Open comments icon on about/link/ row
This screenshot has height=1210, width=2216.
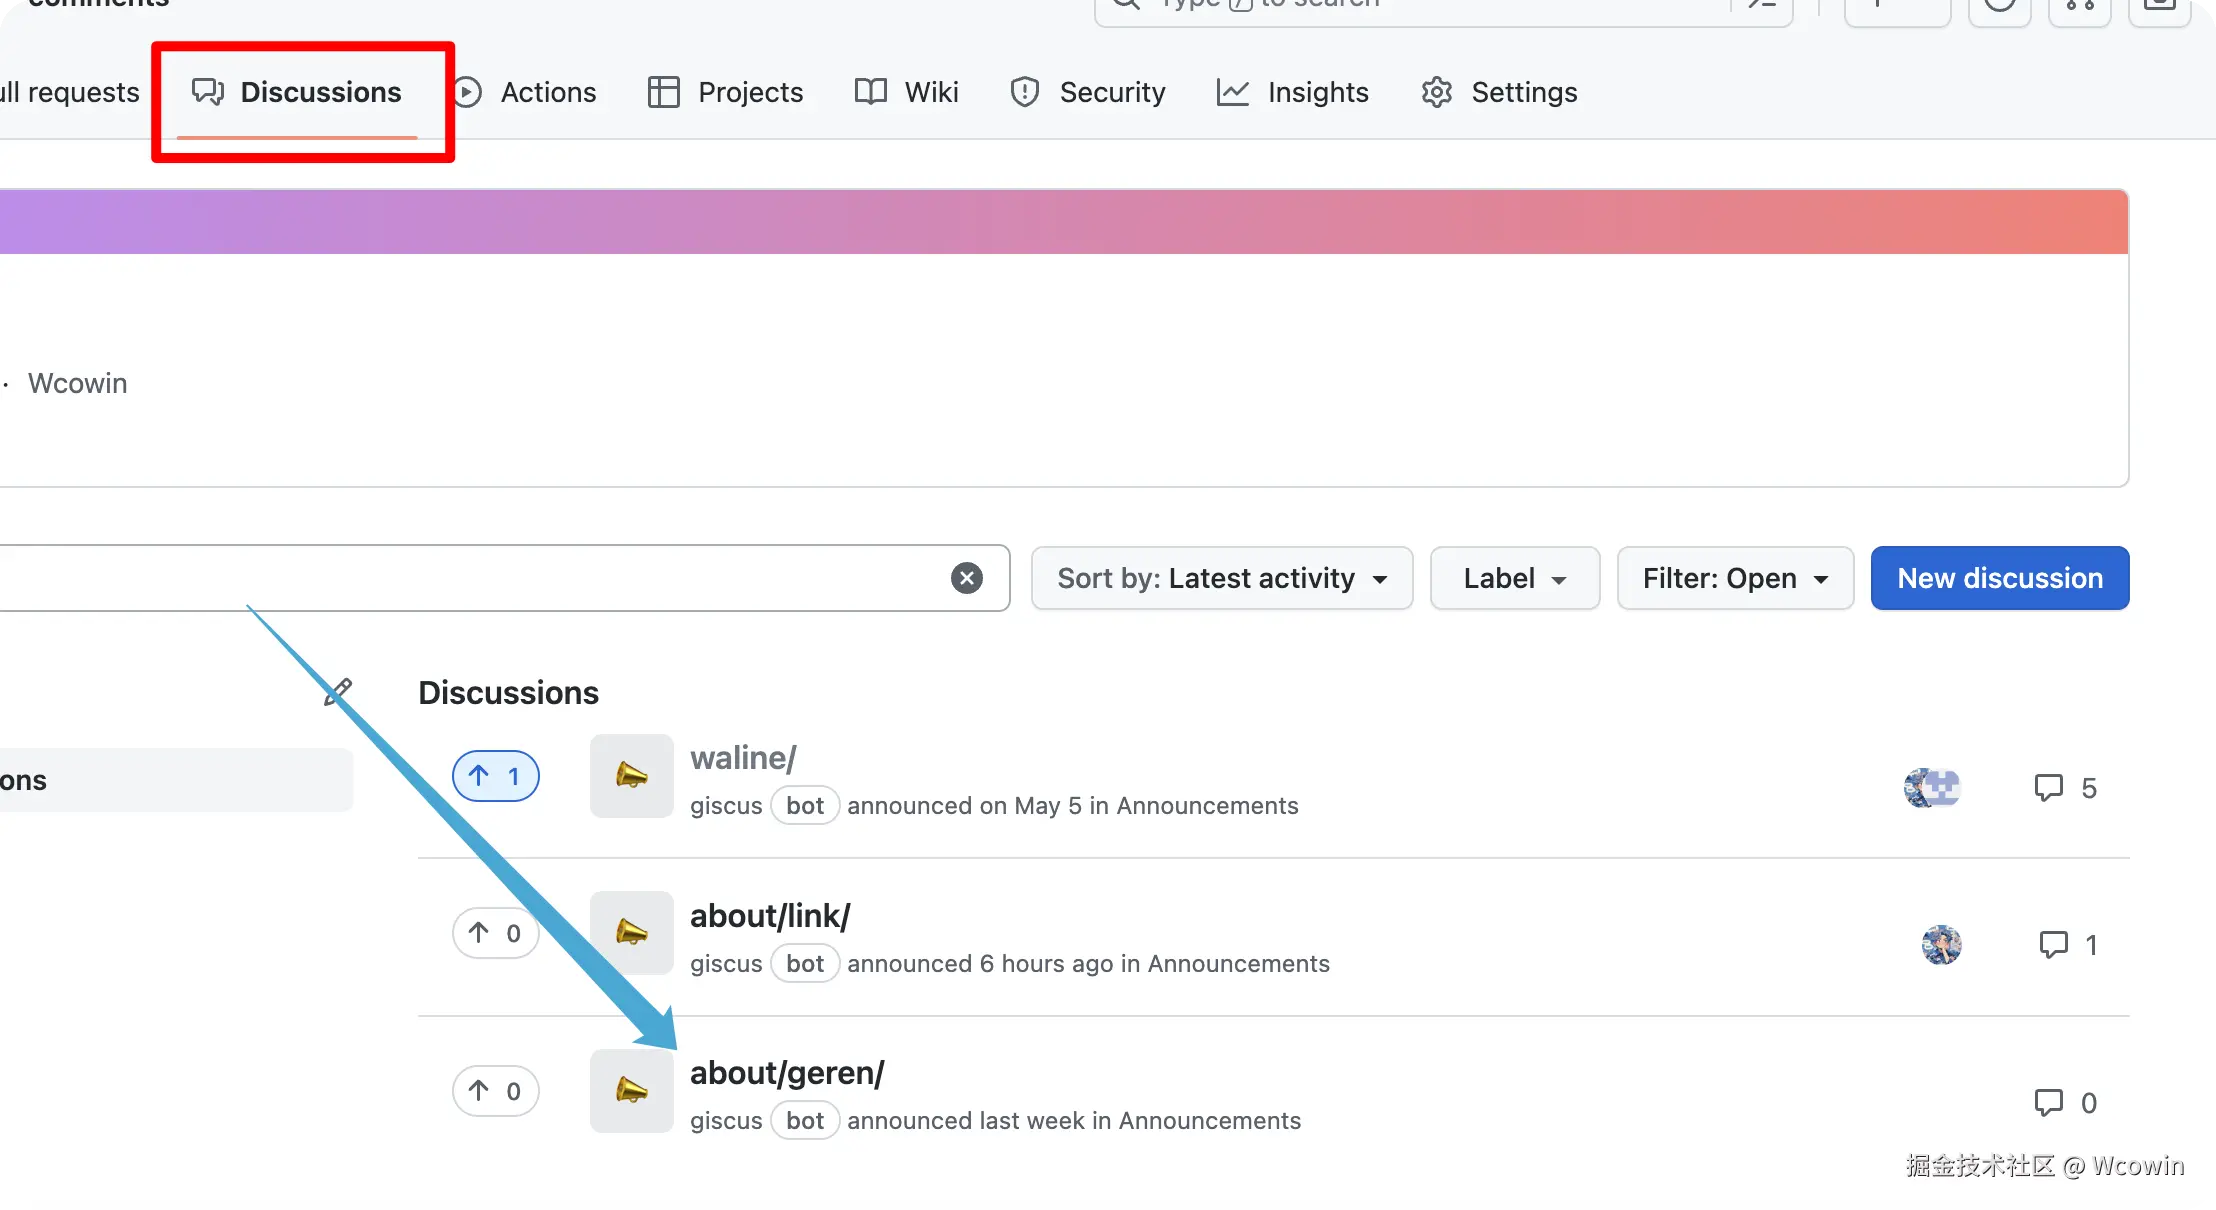click(x=2053, y=945)
